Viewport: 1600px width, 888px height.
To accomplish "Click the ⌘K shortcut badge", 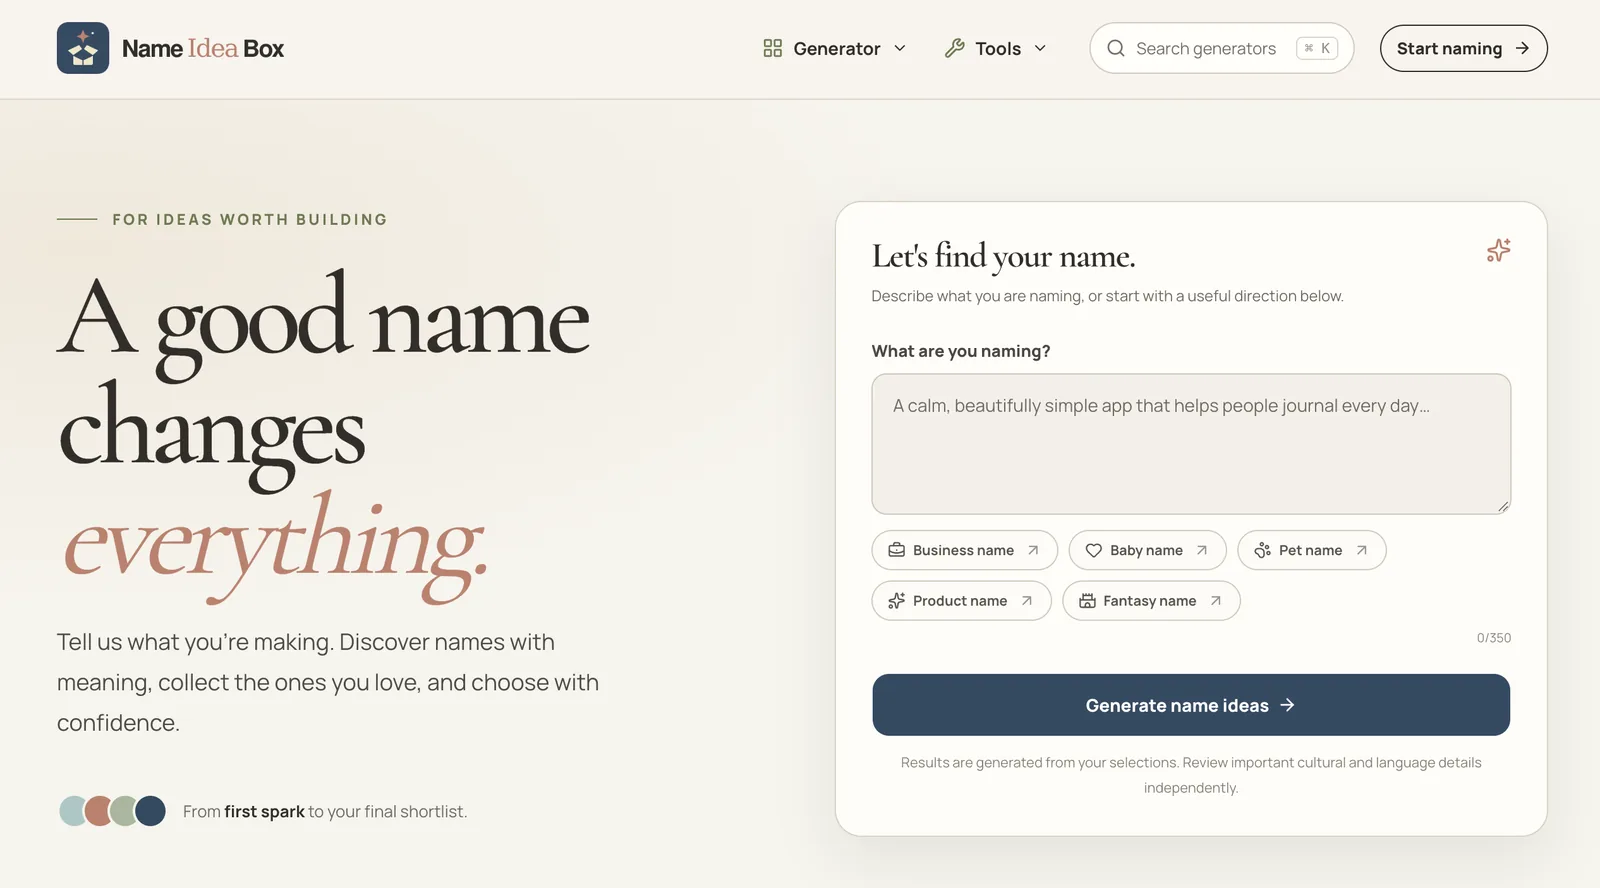I will [x=1317, y=48].
